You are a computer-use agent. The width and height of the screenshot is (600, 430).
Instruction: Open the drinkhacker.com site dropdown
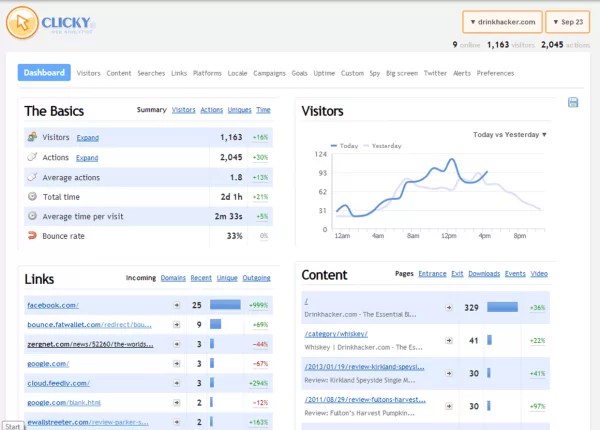pyautogui.click(x=502, y=22)
